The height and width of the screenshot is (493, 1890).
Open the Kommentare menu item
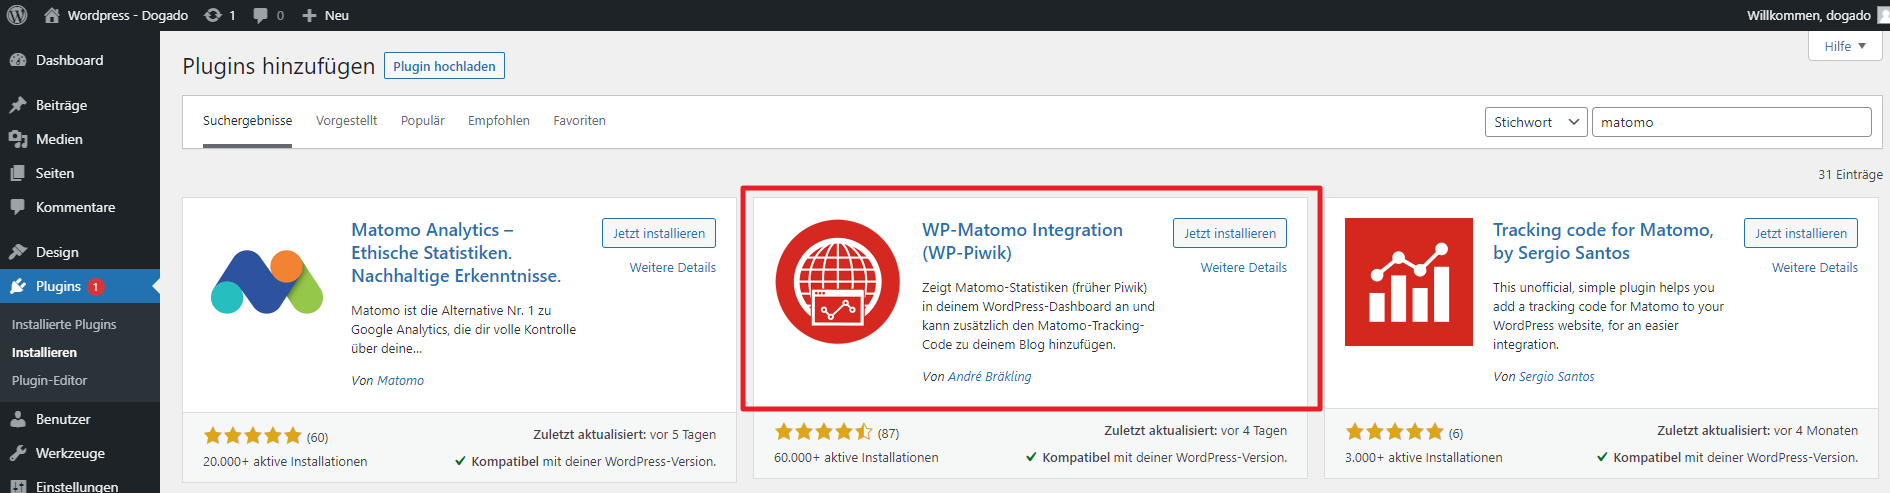(80, 207)
